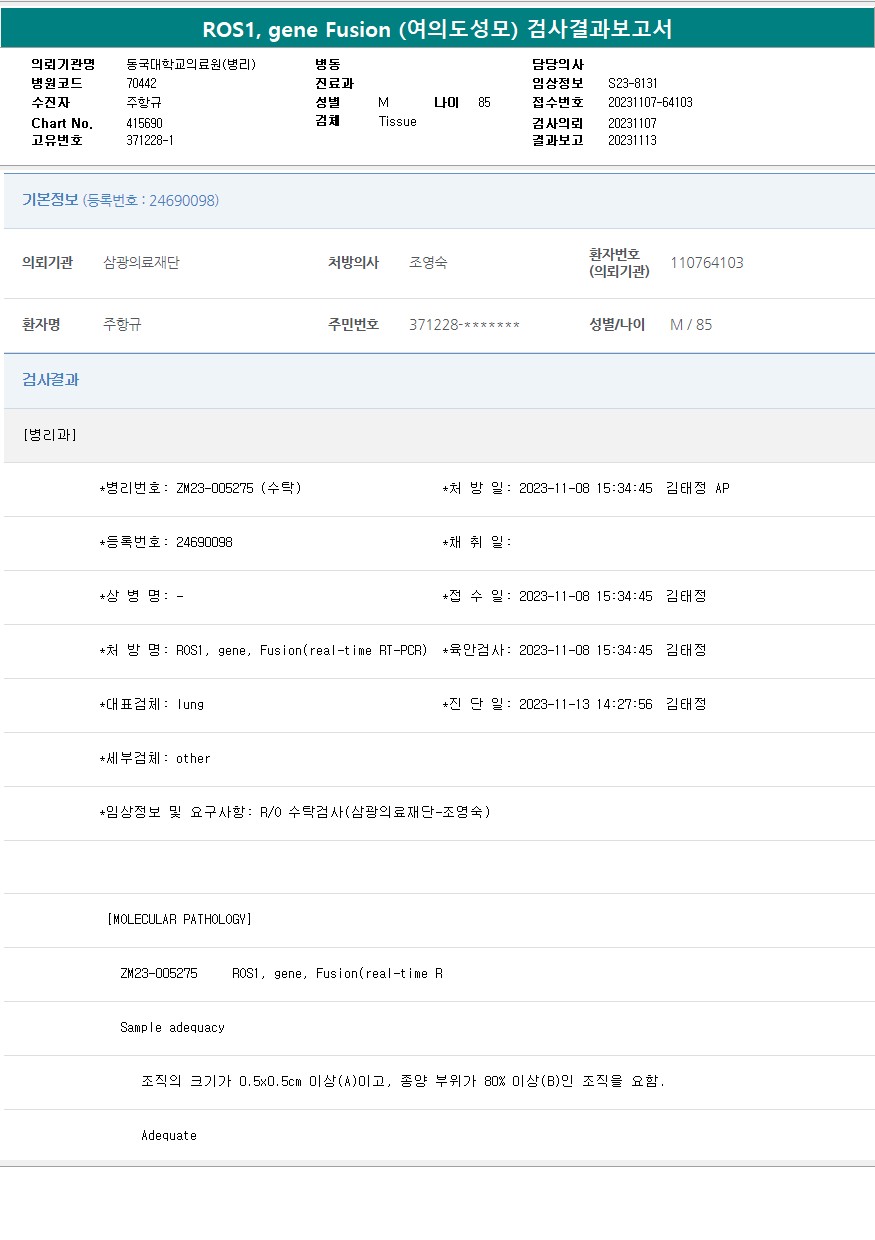
Task: Select the Sample adequacy label
Action: 172,1028
